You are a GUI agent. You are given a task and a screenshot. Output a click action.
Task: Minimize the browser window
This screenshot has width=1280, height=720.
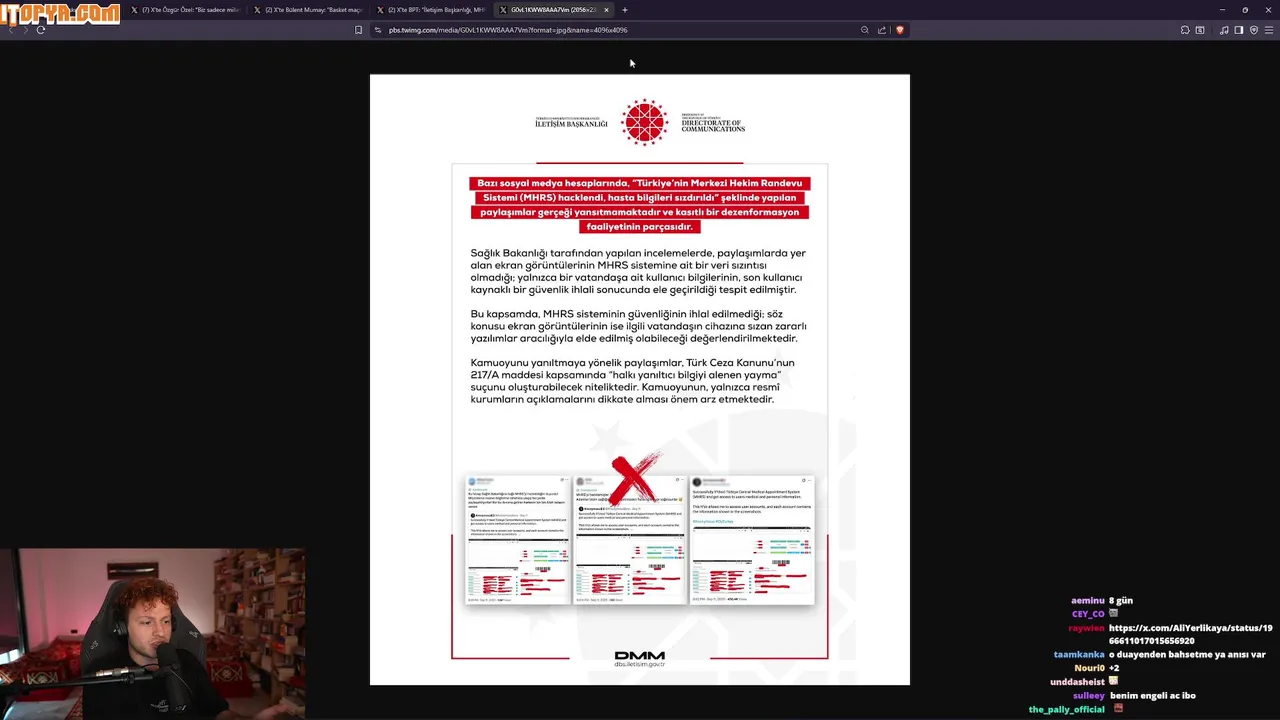point(1222,10)
